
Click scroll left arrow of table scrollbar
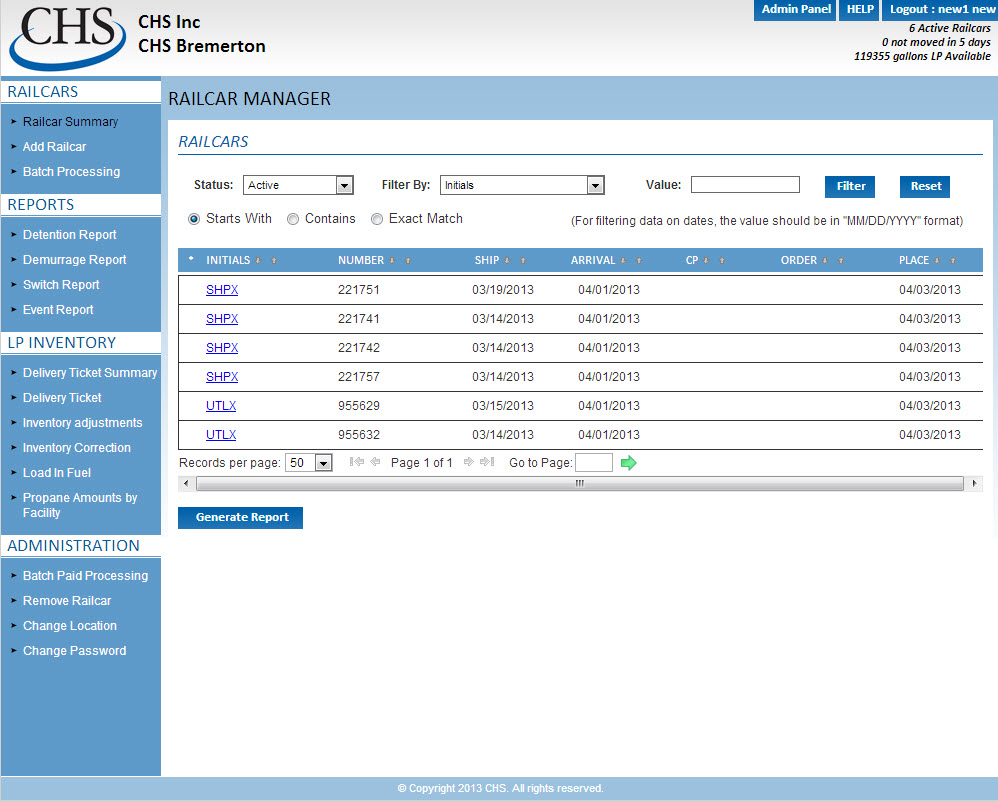pyautogui.click(x=186, y=484)
